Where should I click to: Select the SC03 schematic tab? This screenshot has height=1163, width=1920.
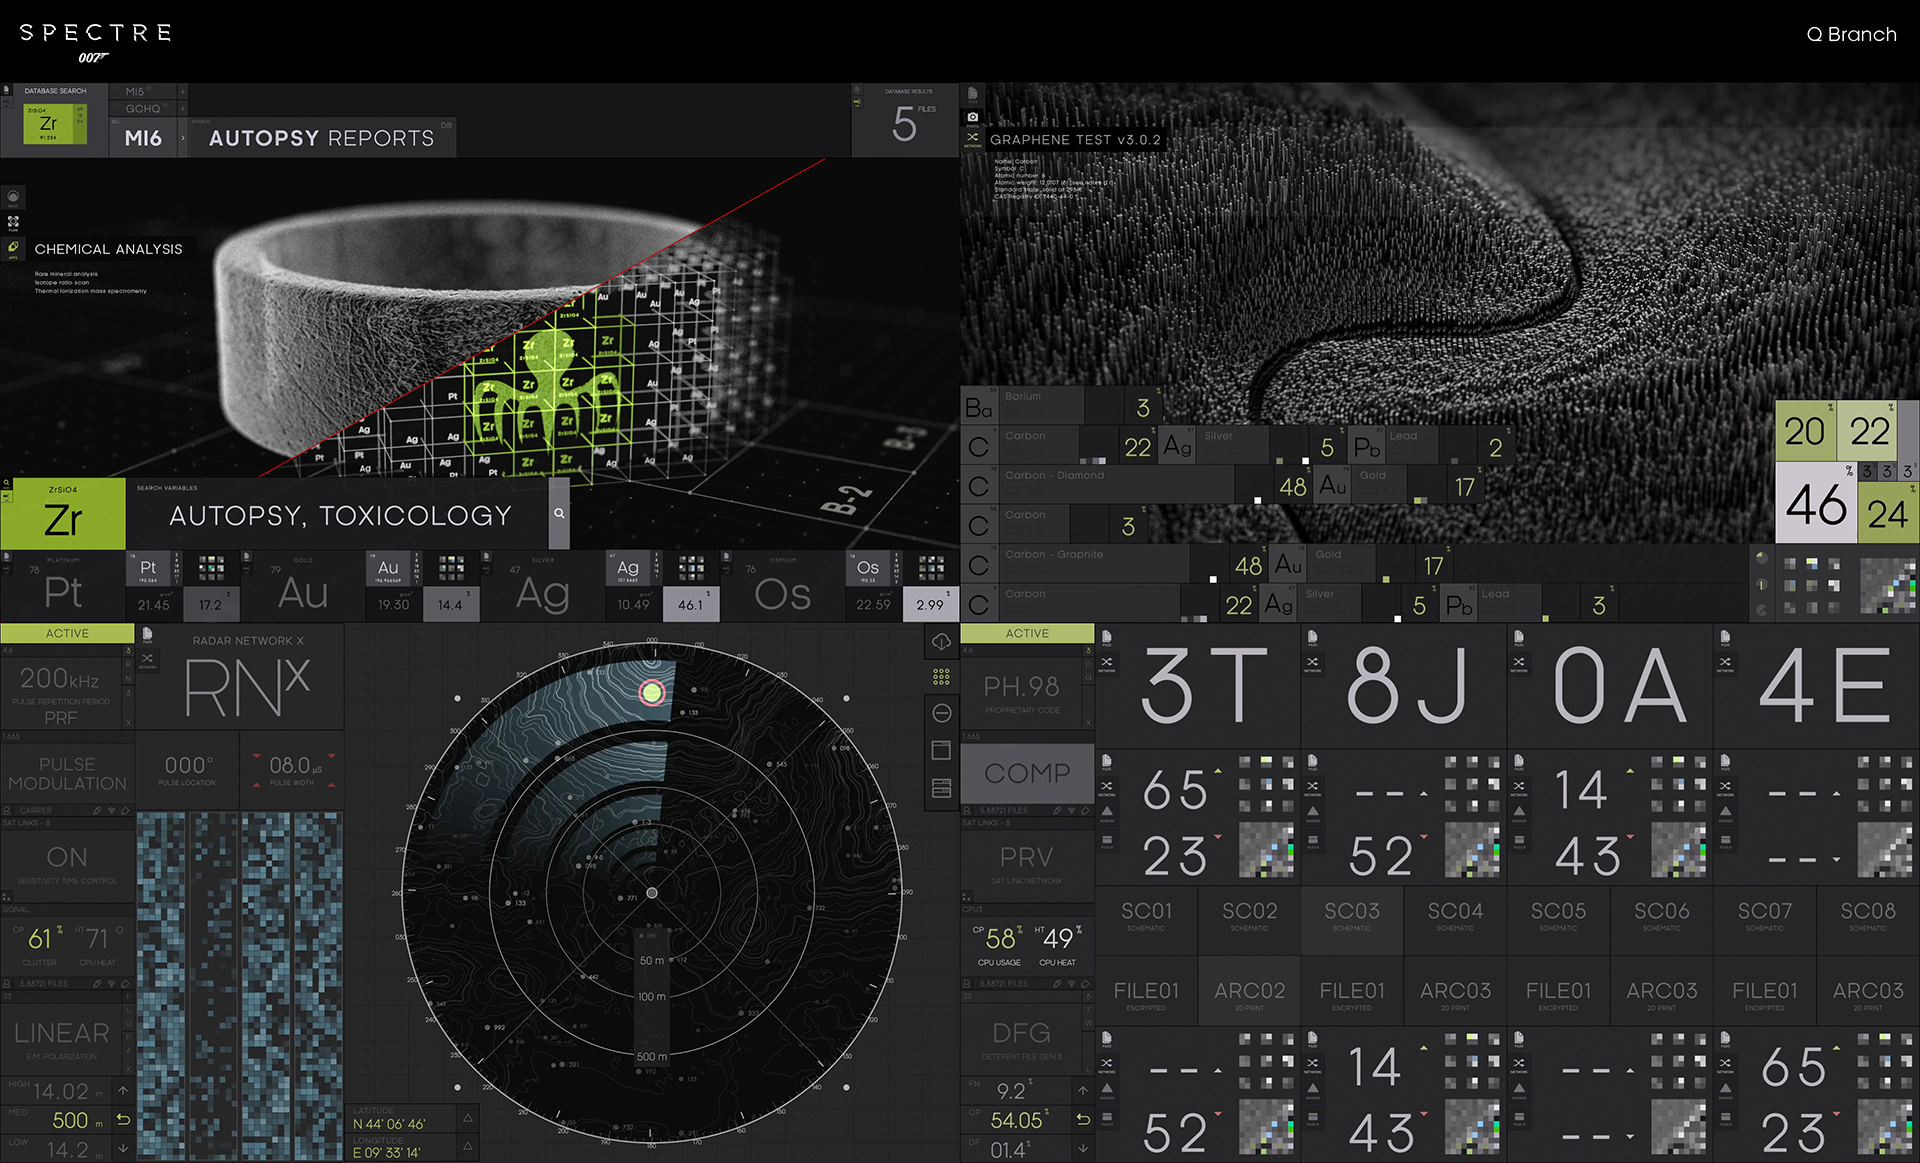[1352, 916]
